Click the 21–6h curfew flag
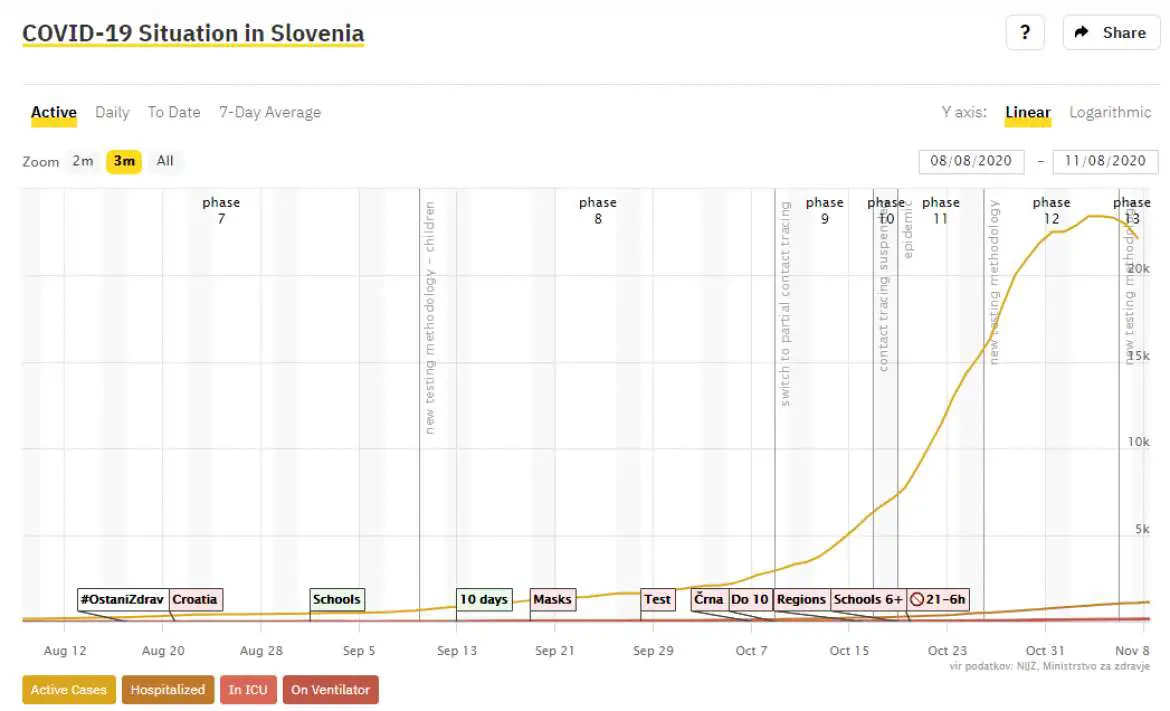 (938, 599)
